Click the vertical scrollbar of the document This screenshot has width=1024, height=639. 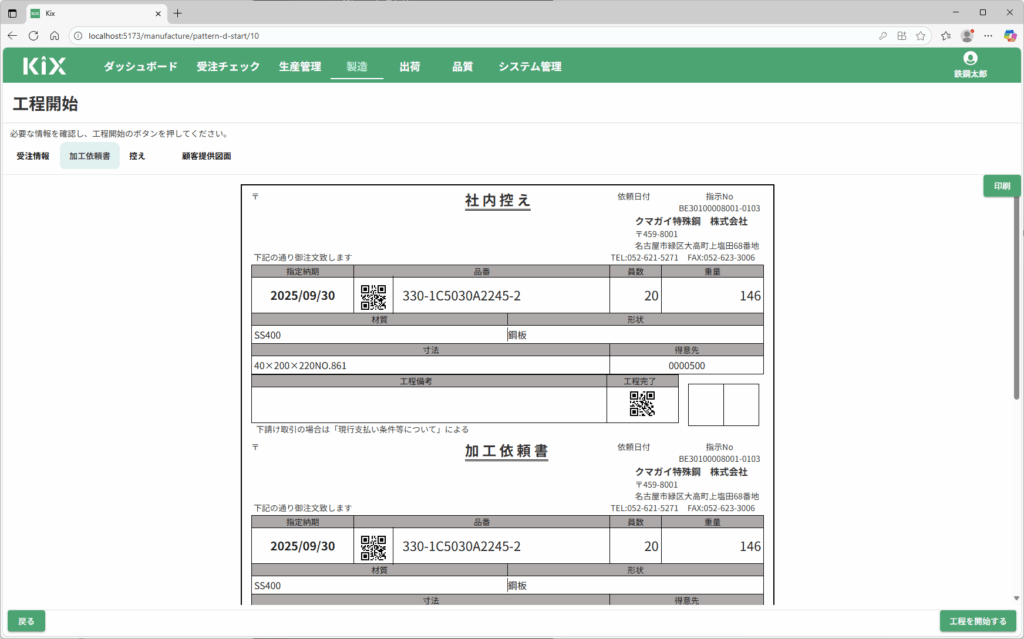[x=1017, y=300]
